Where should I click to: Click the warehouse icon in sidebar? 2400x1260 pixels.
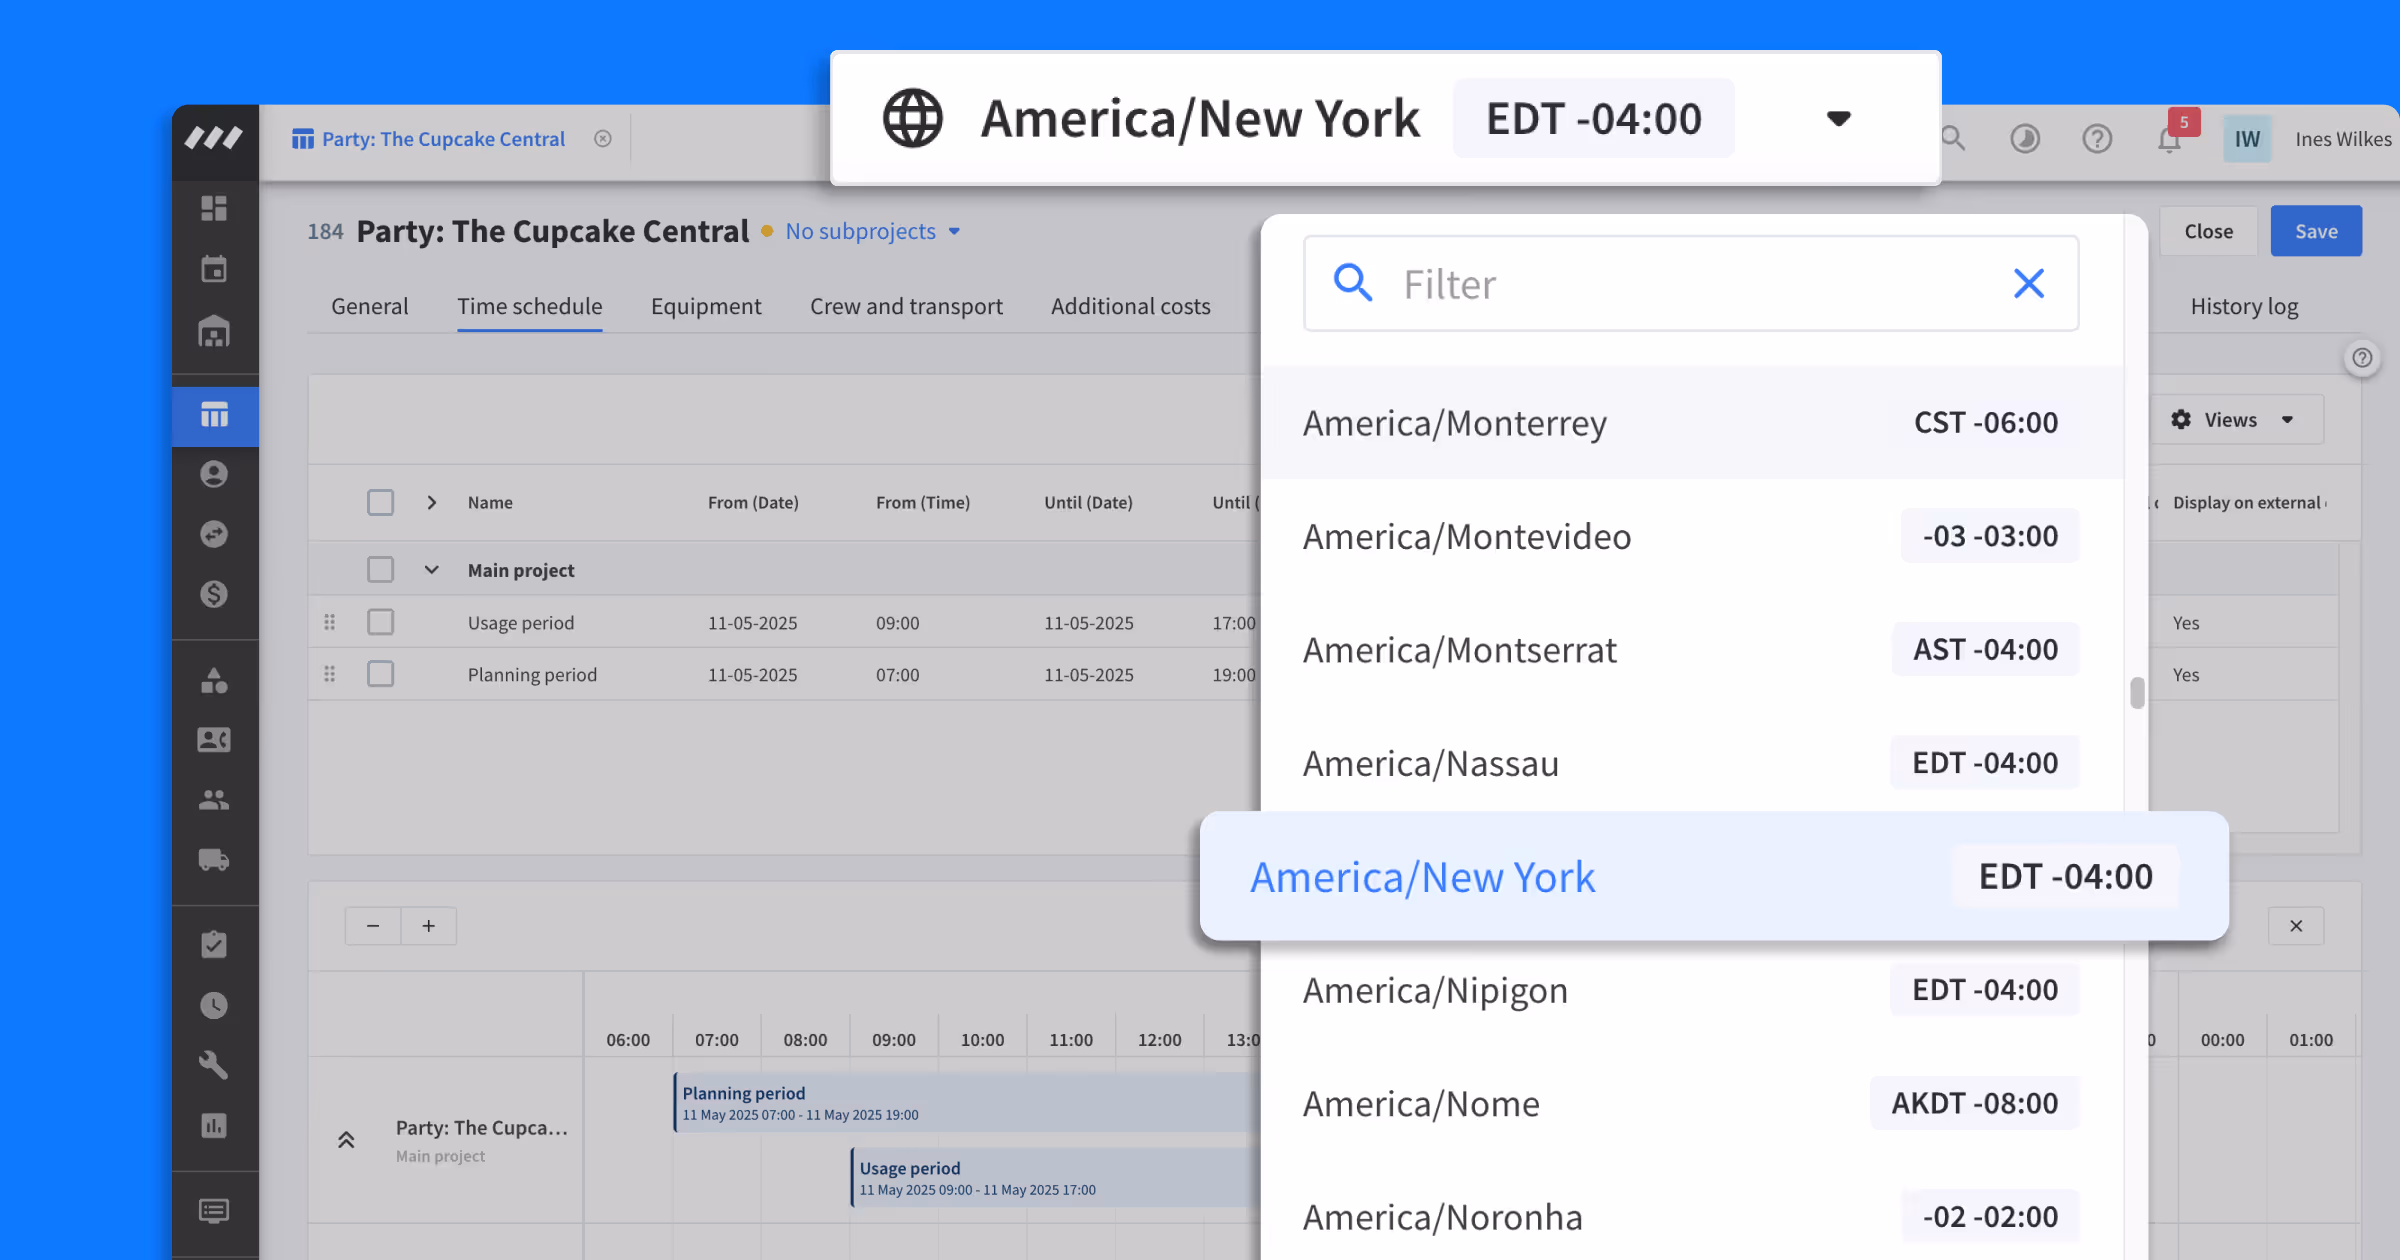[214, 331]
